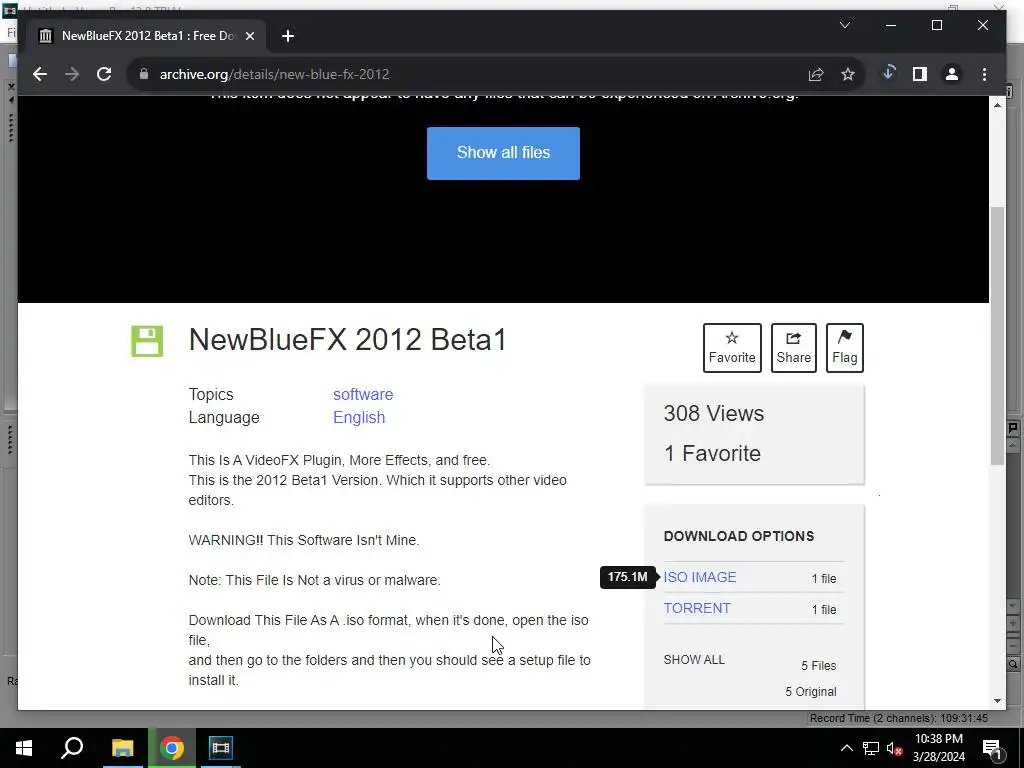This screenshot has width=1024, height=768.
Task: Open the notification center icon
Action: 992,749
